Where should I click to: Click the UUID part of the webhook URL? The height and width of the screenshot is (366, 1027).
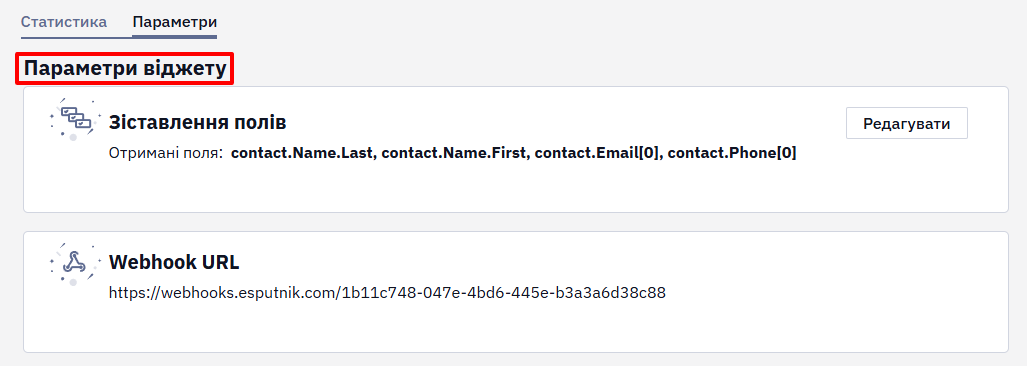click(504, 293)
